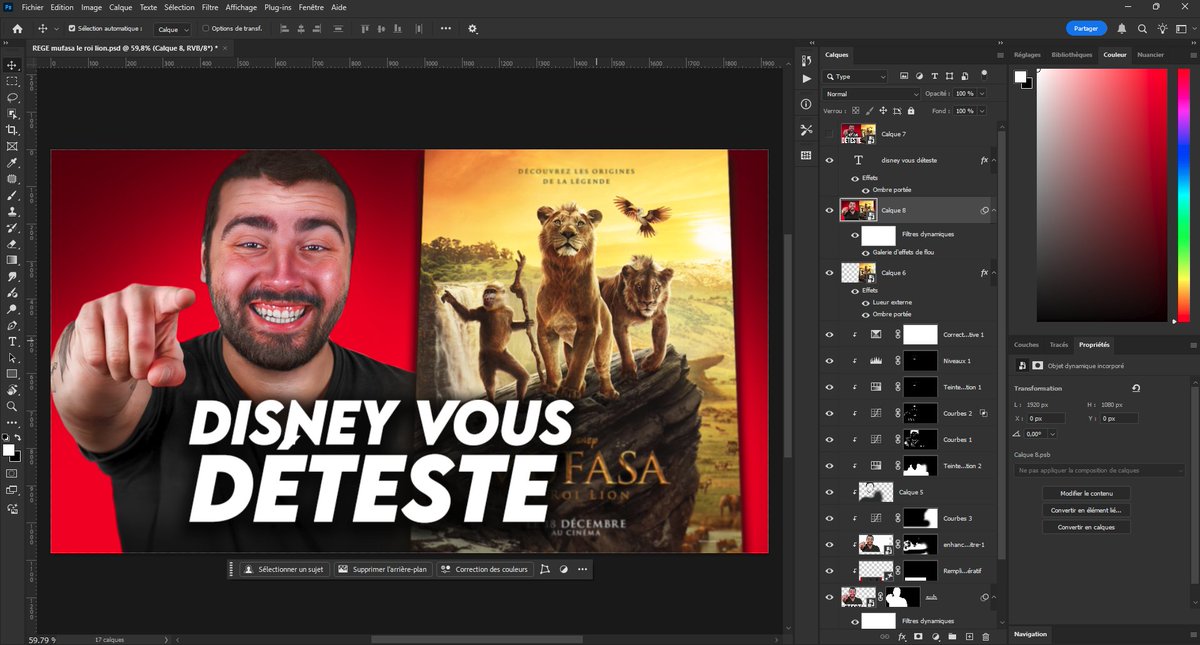Open the notifications bell icon
Image resolution: width=1200 pixels, height=645 pixels.
tap(1122, 29)
